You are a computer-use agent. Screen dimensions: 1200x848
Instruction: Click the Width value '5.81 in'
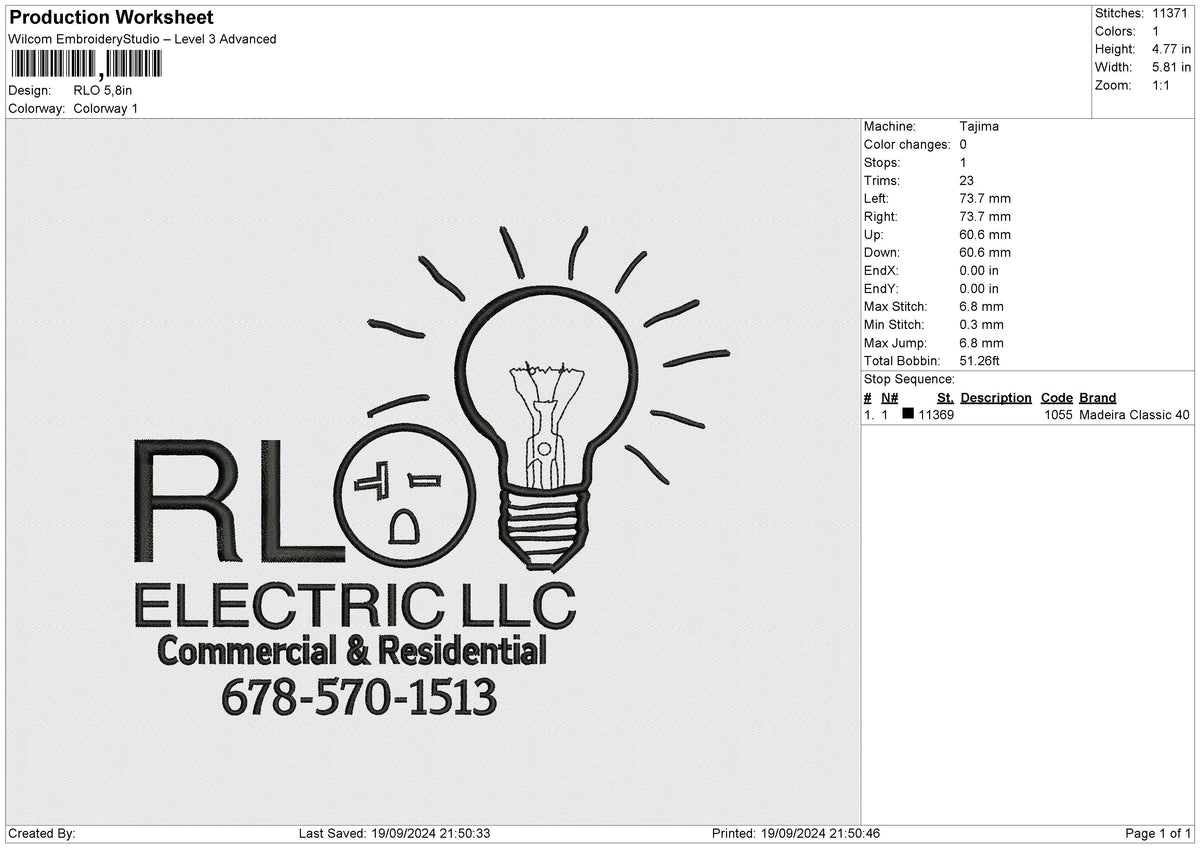[x=1171, y=67]
